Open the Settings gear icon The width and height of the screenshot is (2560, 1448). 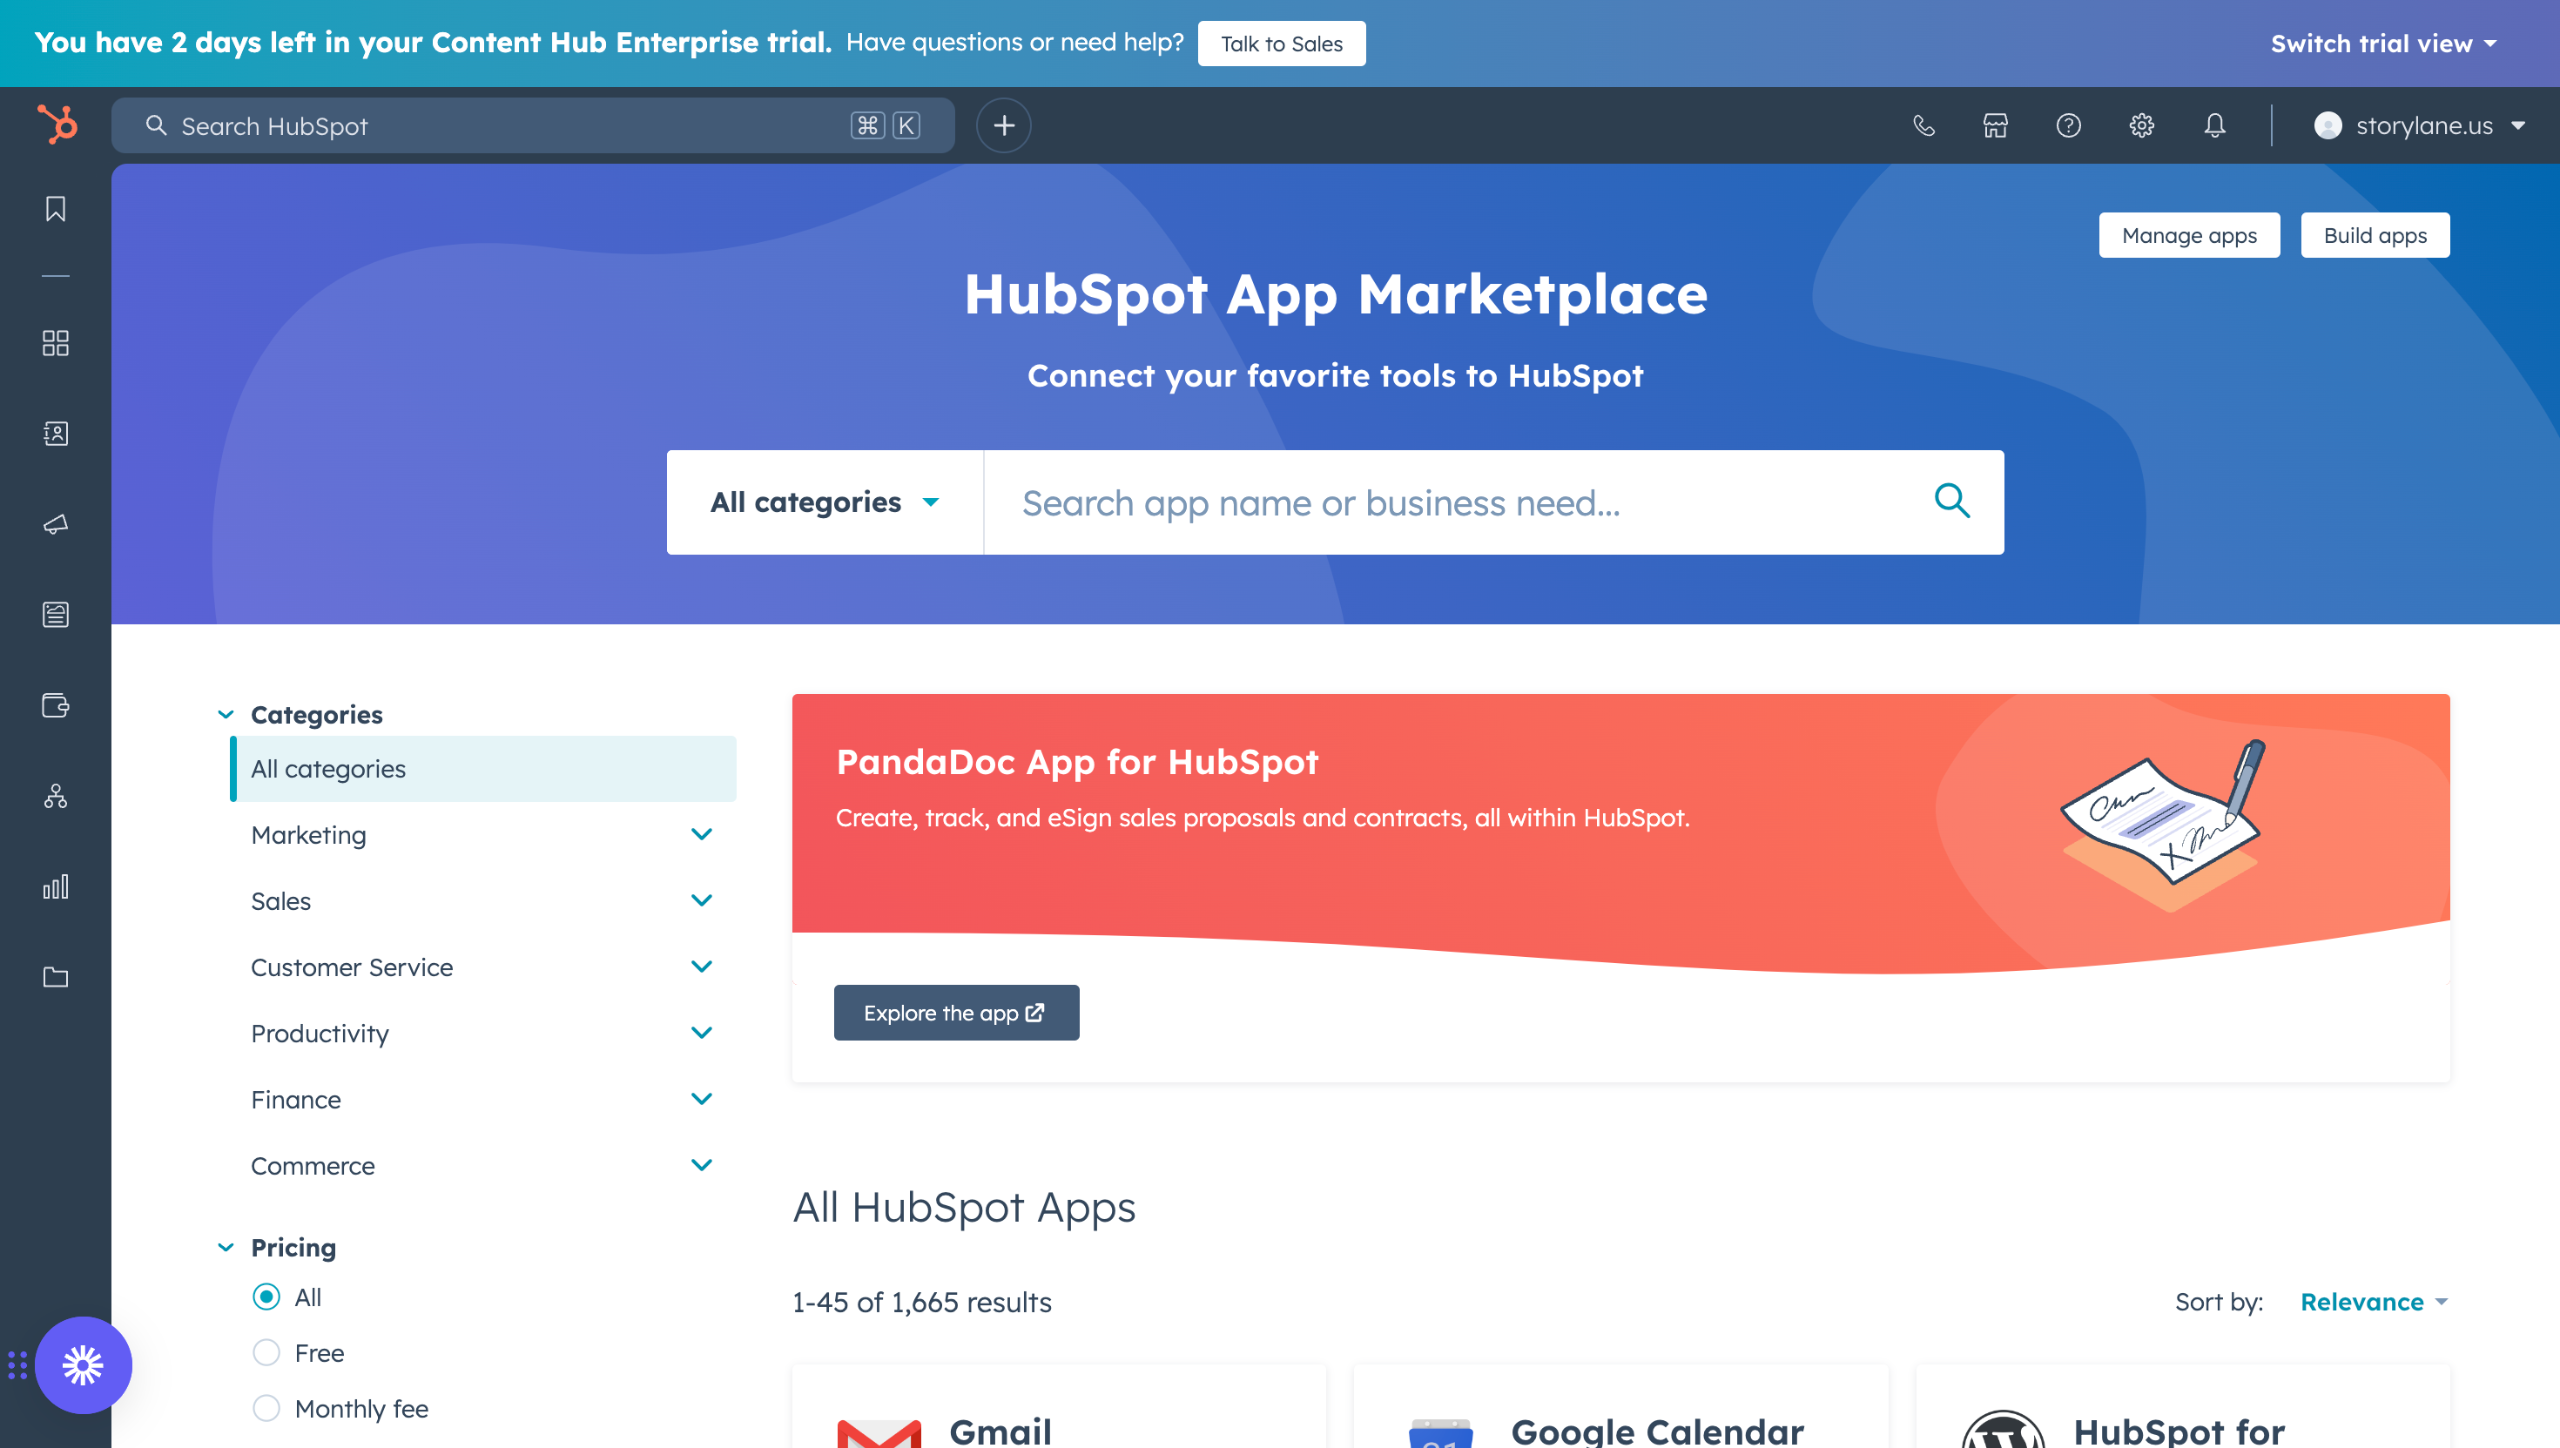pos(2142,125)
